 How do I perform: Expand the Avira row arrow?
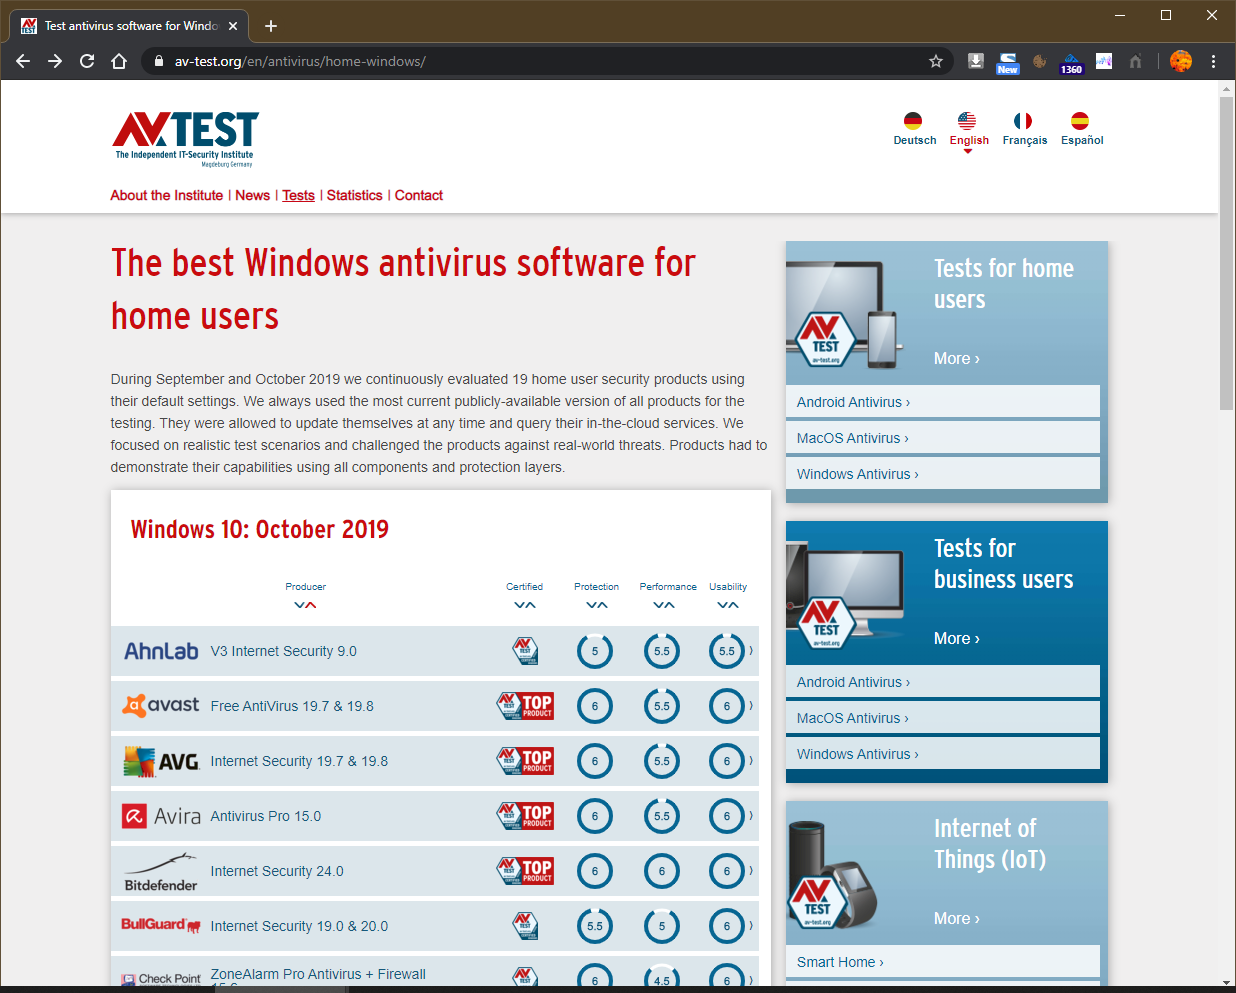751,815
